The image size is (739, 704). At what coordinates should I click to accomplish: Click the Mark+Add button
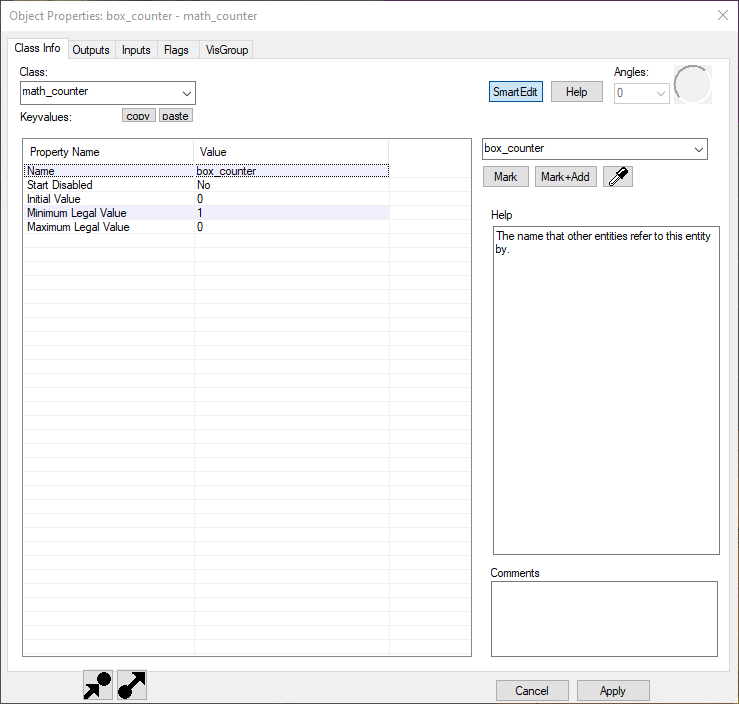point(566,177)
